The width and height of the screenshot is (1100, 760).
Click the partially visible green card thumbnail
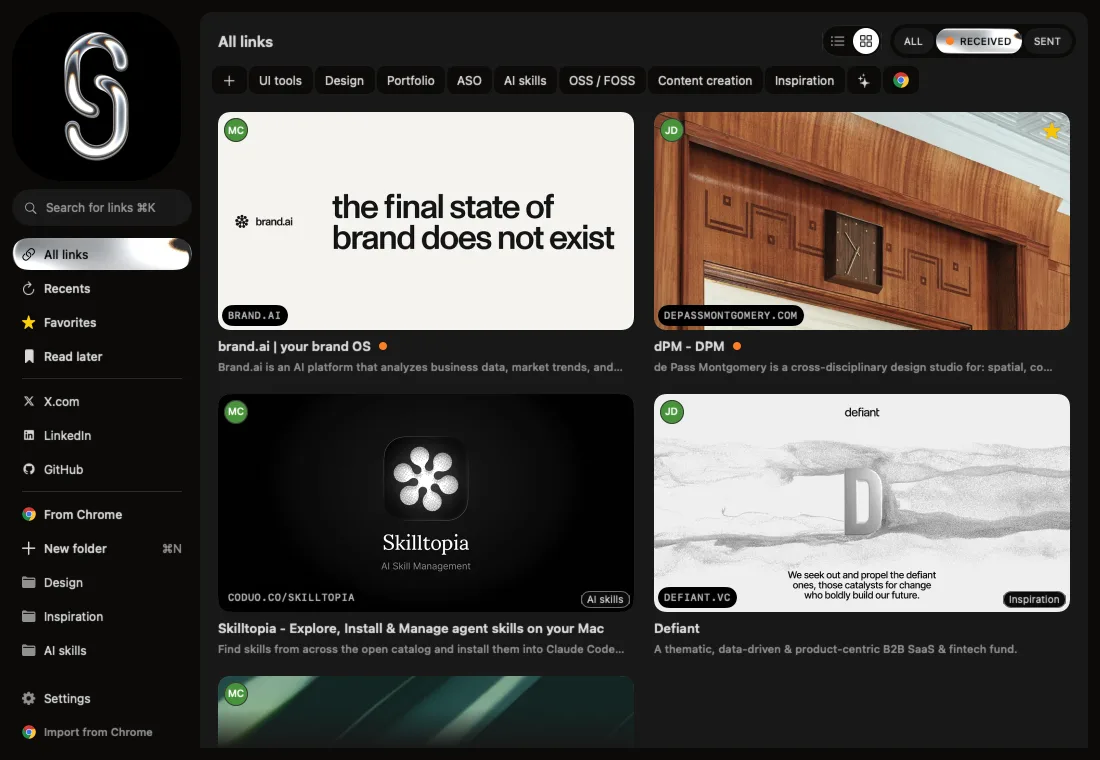pyautogui.click(x=426, y=712)
